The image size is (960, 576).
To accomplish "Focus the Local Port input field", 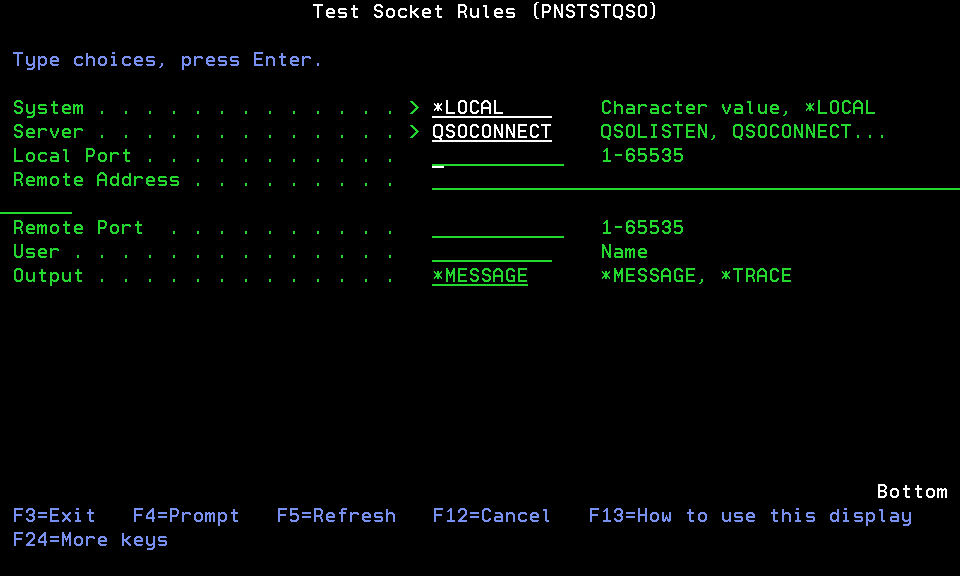I will pos(497,156).
